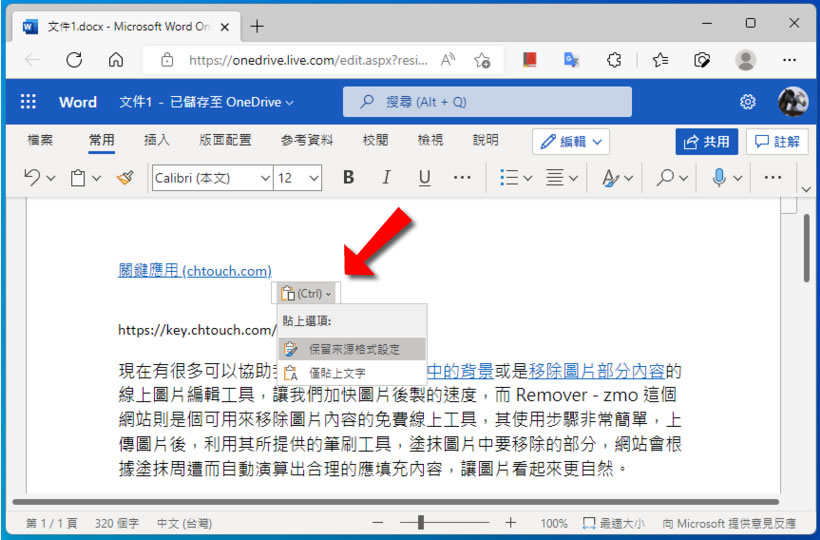Add page to favorites star icon

tap(482, 60)
